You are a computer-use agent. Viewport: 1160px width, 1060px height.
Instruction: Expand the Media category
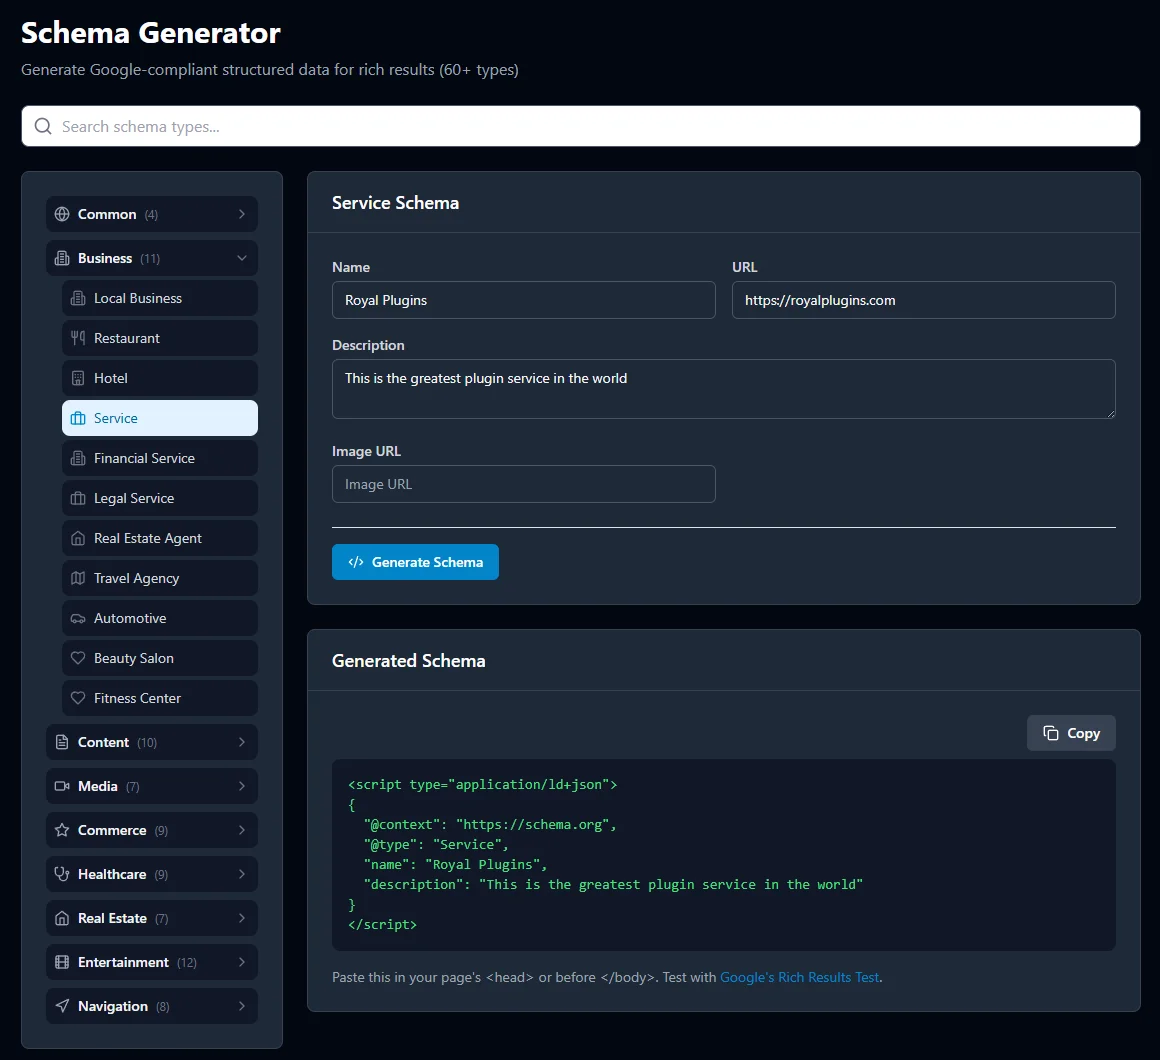(x=151, y=786)
